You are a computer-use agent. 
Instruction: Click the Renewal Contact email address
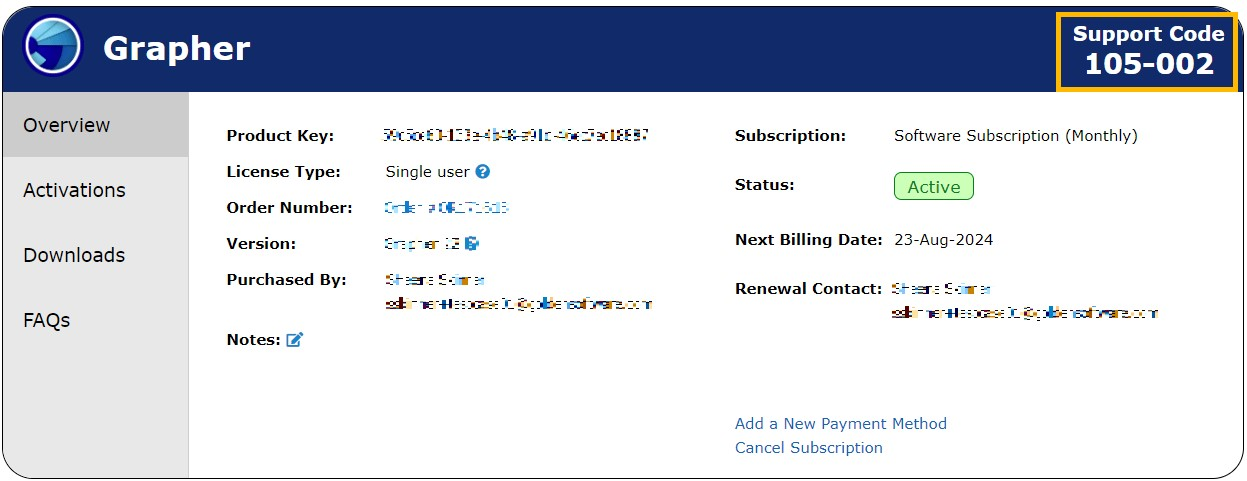1024,313
